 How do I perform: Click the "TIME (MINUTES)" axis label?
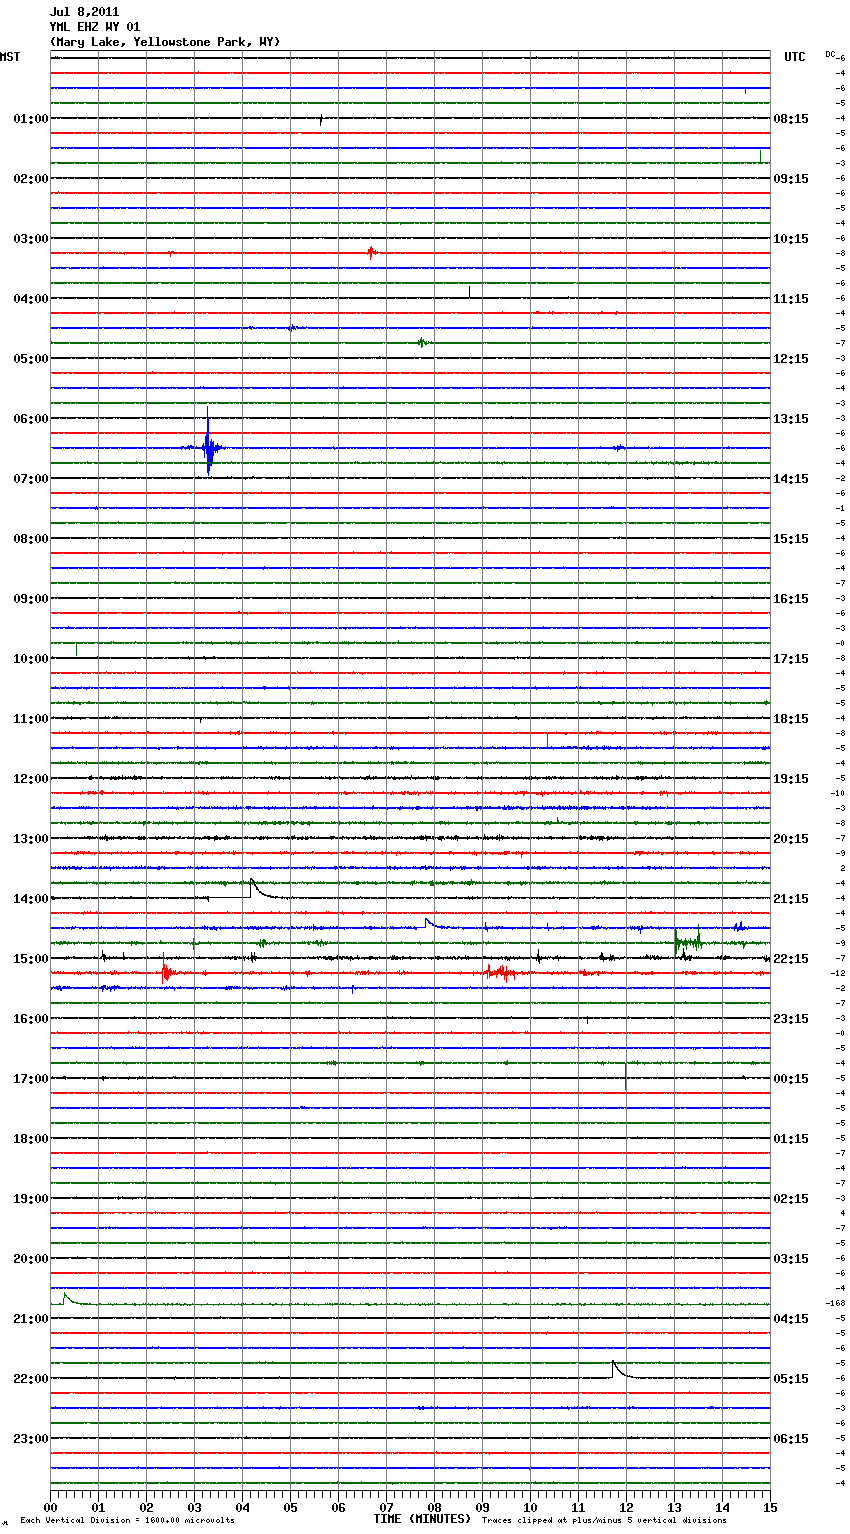tap(422, 1519)
